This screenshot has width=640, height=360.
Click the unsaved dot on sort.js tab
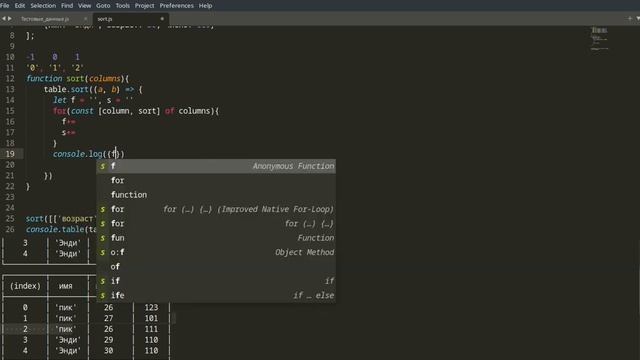tap(162, 19)
